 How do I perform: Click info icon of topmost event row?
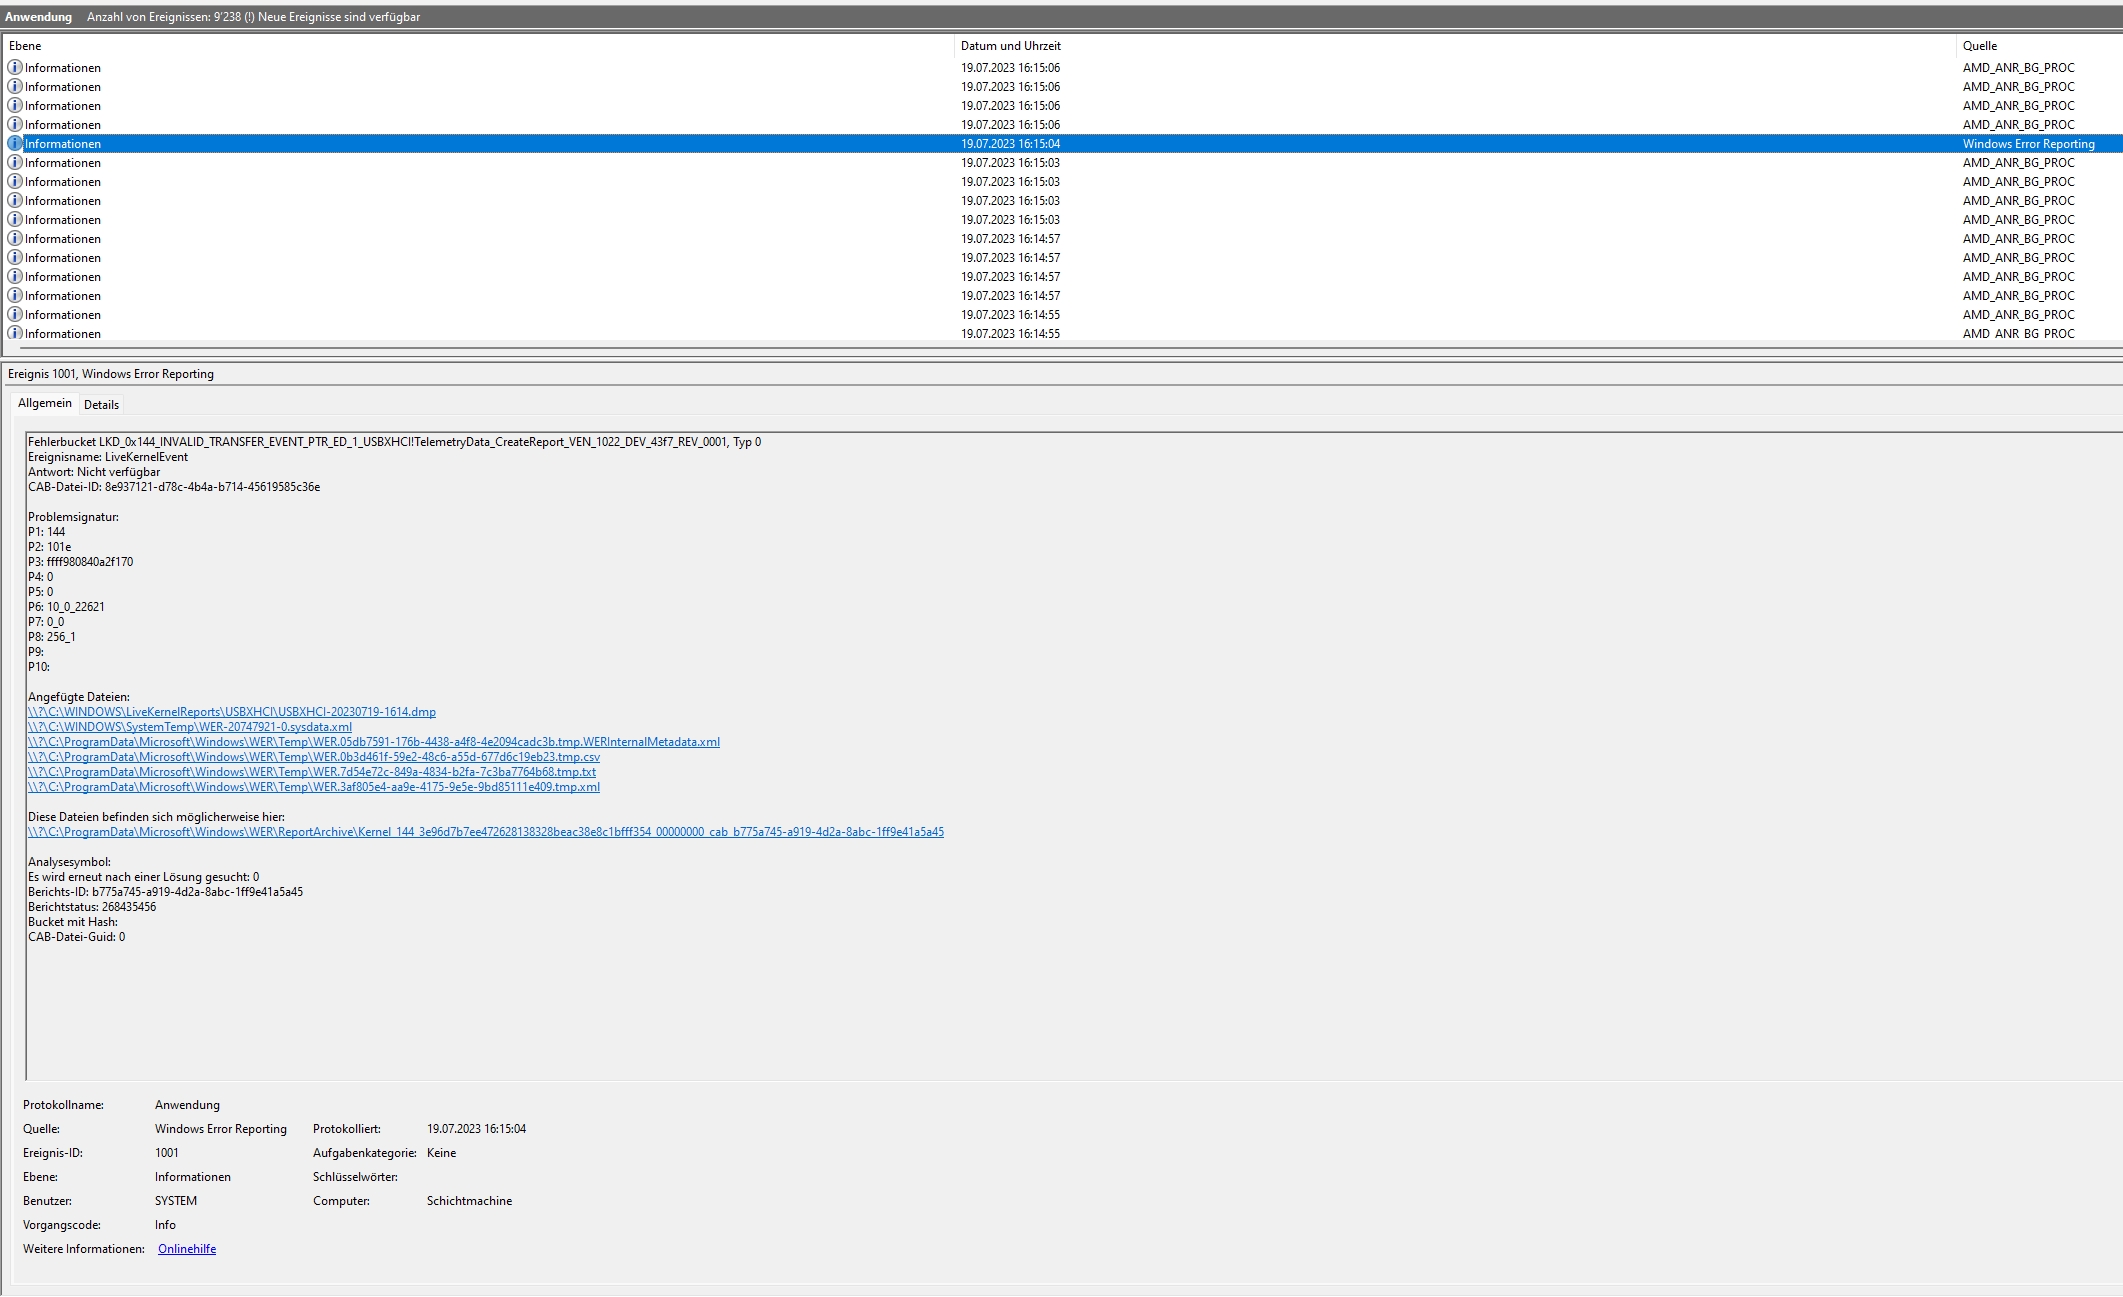point(14,68)
